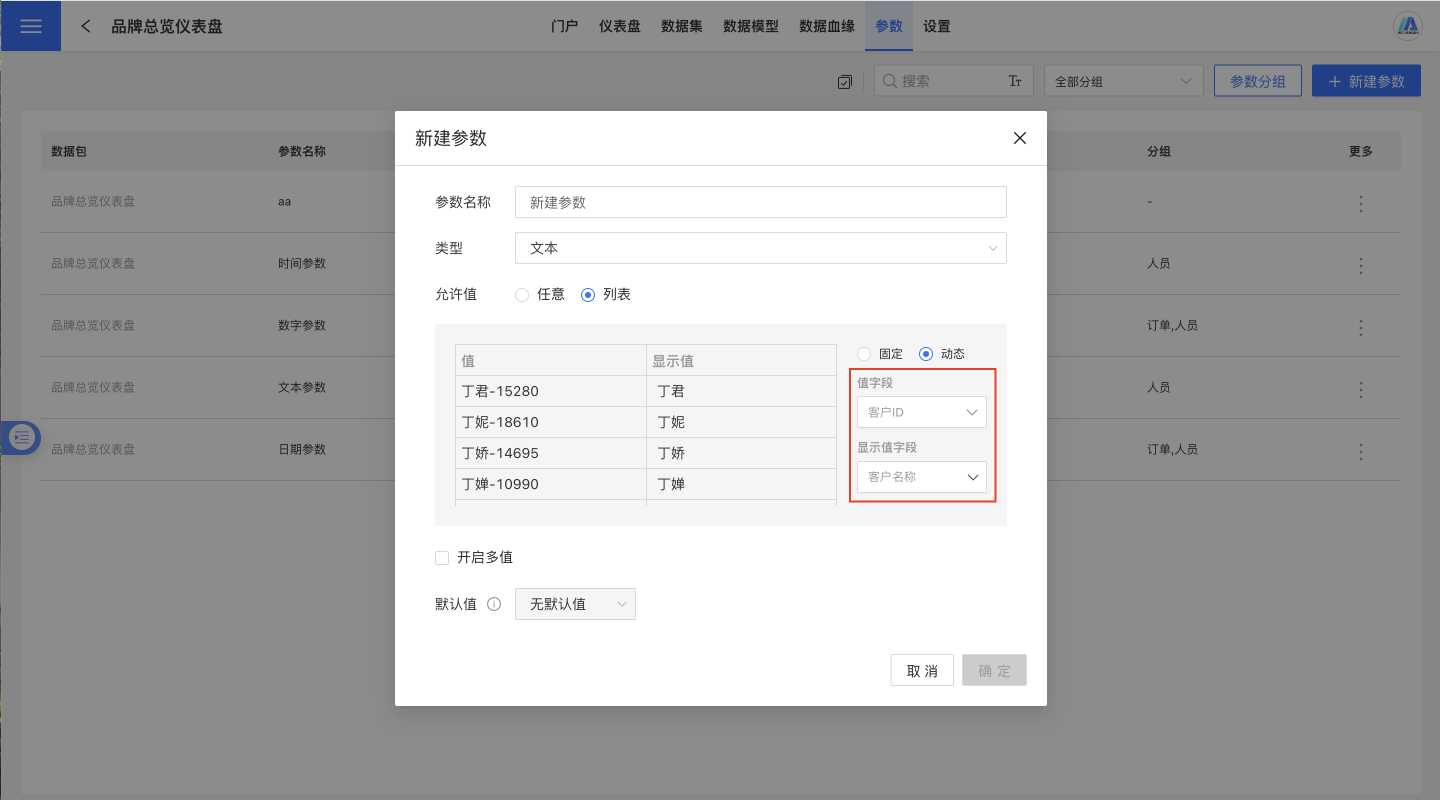Go to the 数据血缘 tab
This screenshot has width=1440, height=800.
point(826,26)
